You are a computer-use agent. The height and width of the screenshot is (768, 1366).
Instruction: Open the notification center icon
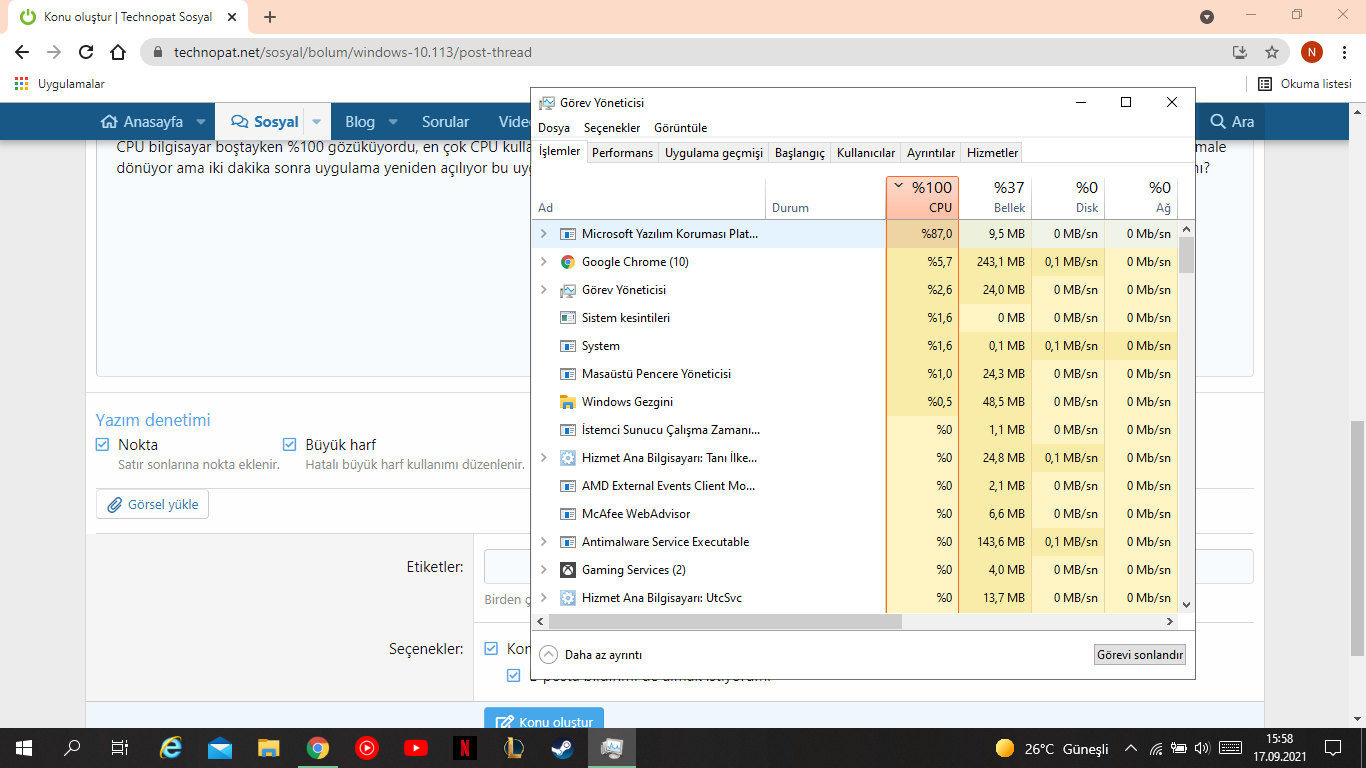[x=1332, y=747]
